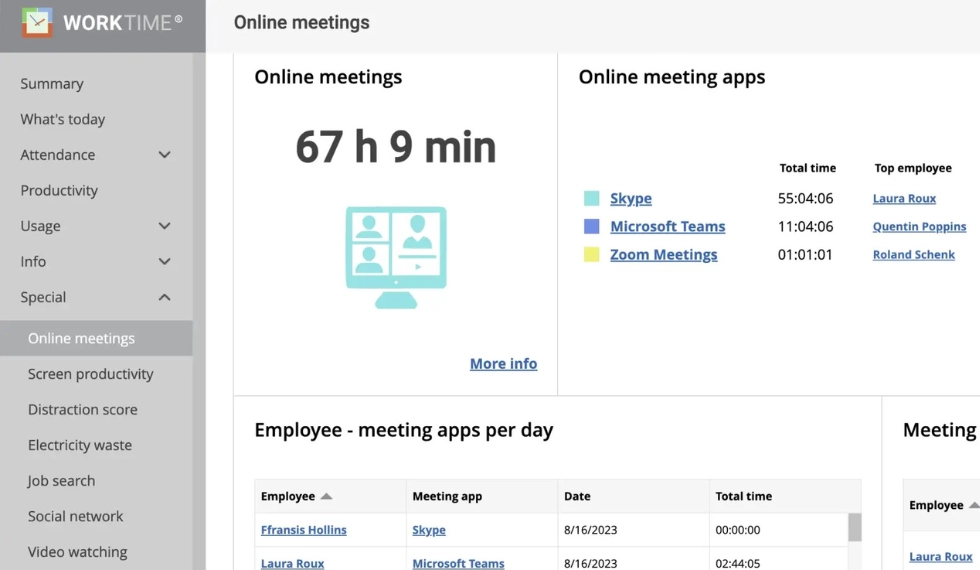Sort by Employee column arrow
Screen dimensions: 980x570
click(326, 496)
